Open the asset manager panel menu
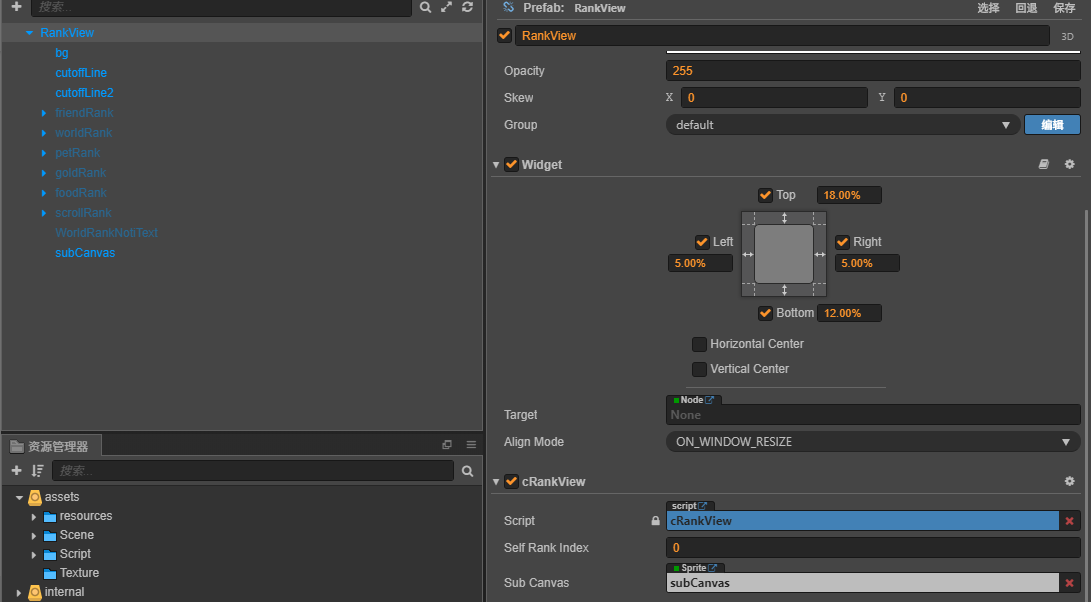 [x=471, y=445]
